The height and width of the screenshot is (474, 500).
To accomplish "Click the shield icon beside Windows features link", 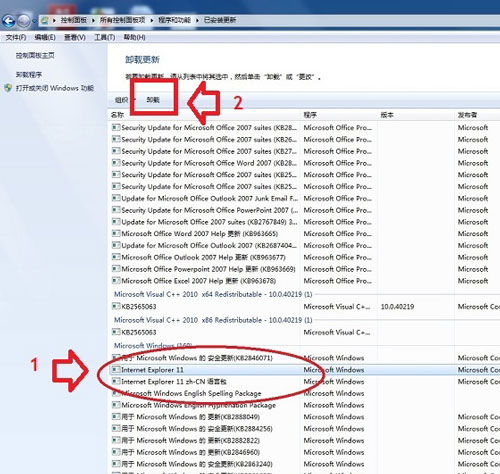I will [x=8, y=88].
